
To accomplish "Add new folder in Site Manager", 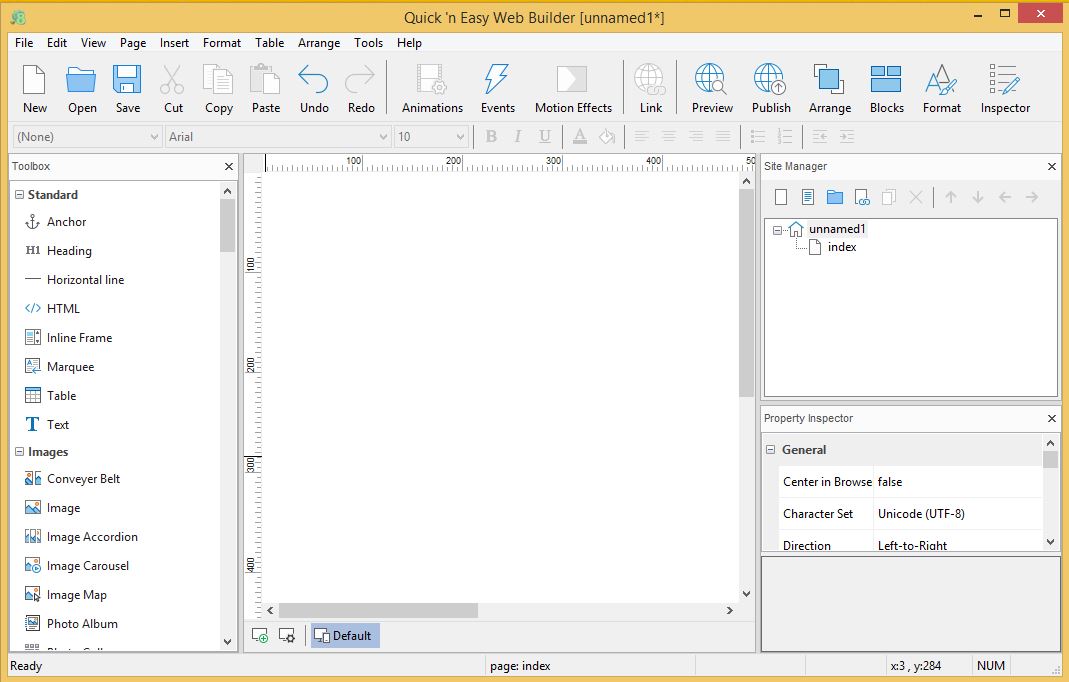I will click(834, 197).
